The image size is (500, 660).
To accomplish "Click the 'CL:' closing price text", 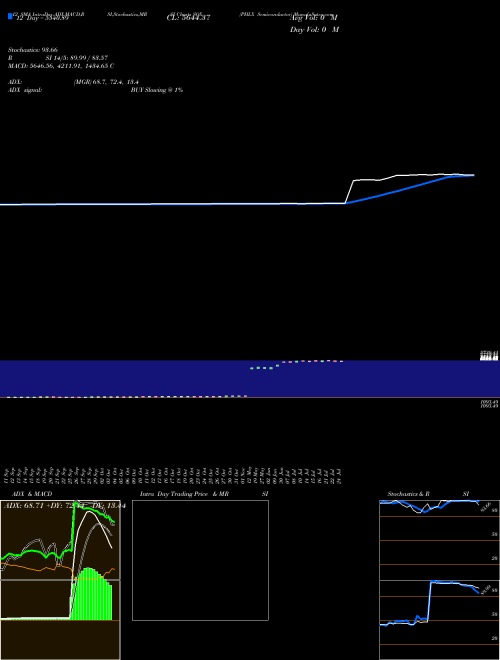I will 189,18.
